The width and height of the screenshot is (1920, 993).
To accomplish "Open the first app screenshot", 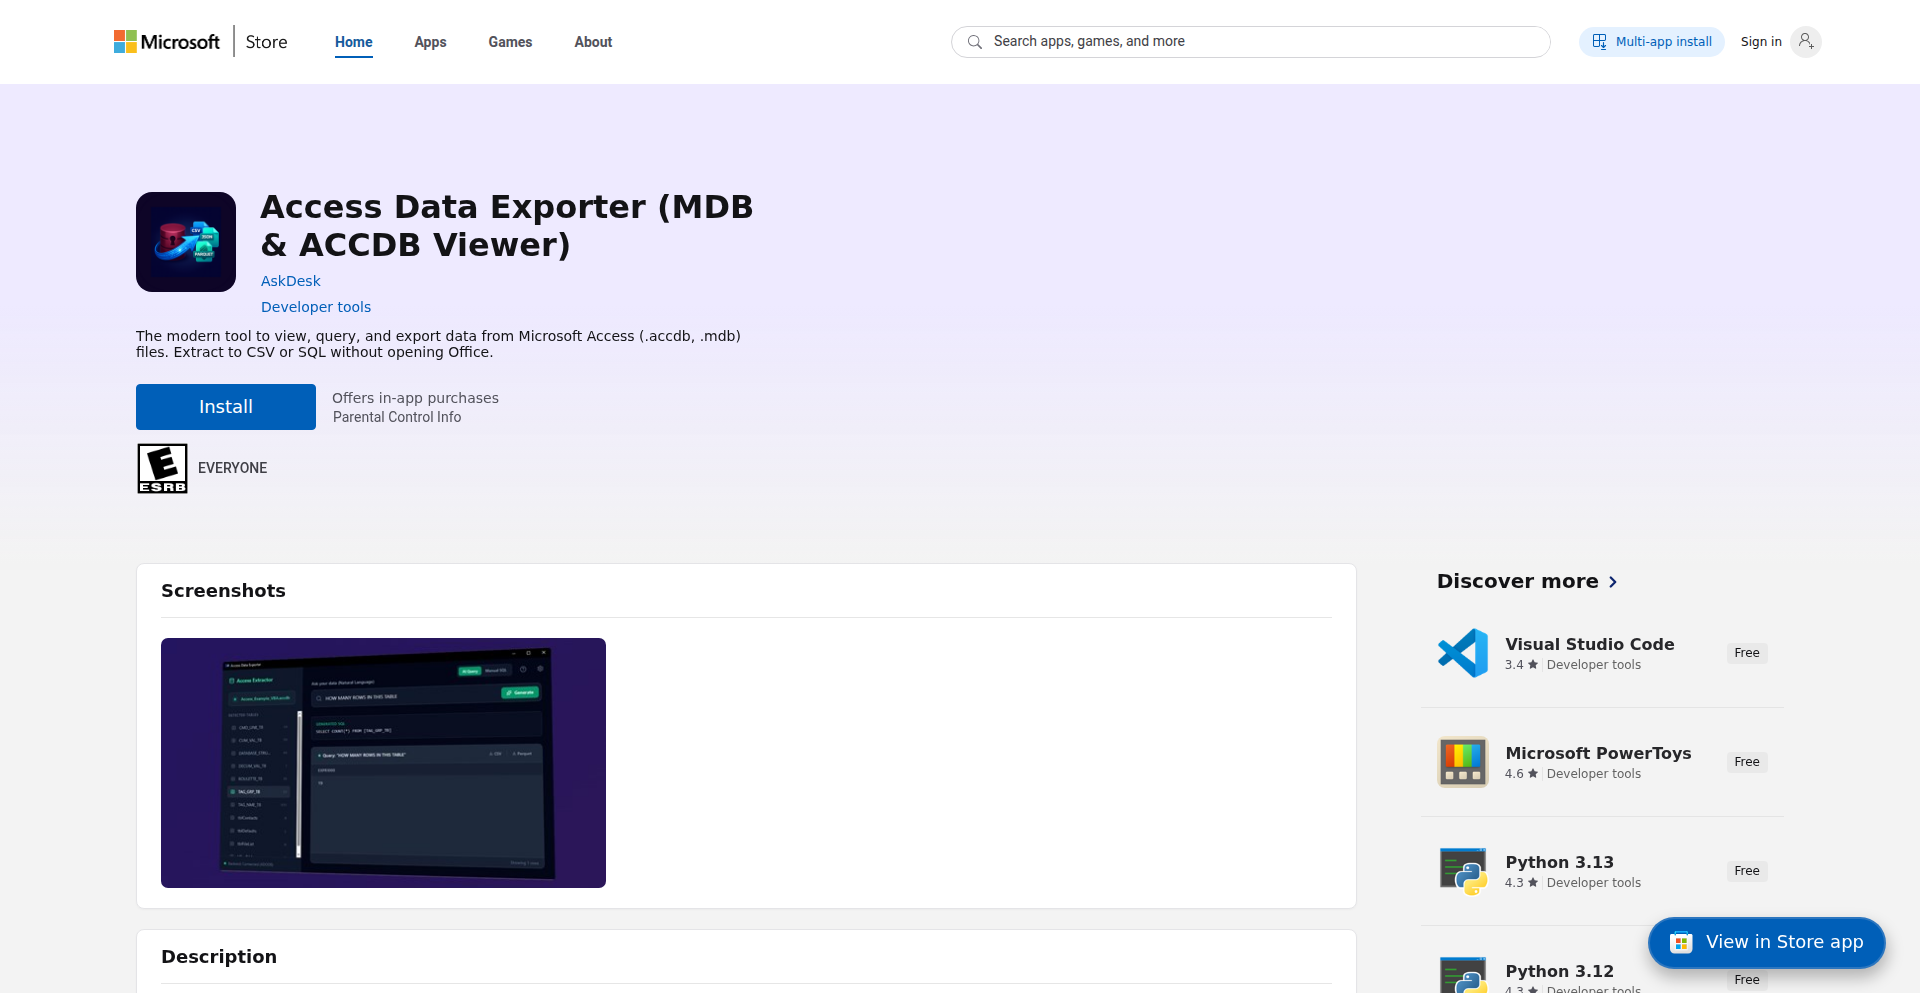I will point(383,762).
